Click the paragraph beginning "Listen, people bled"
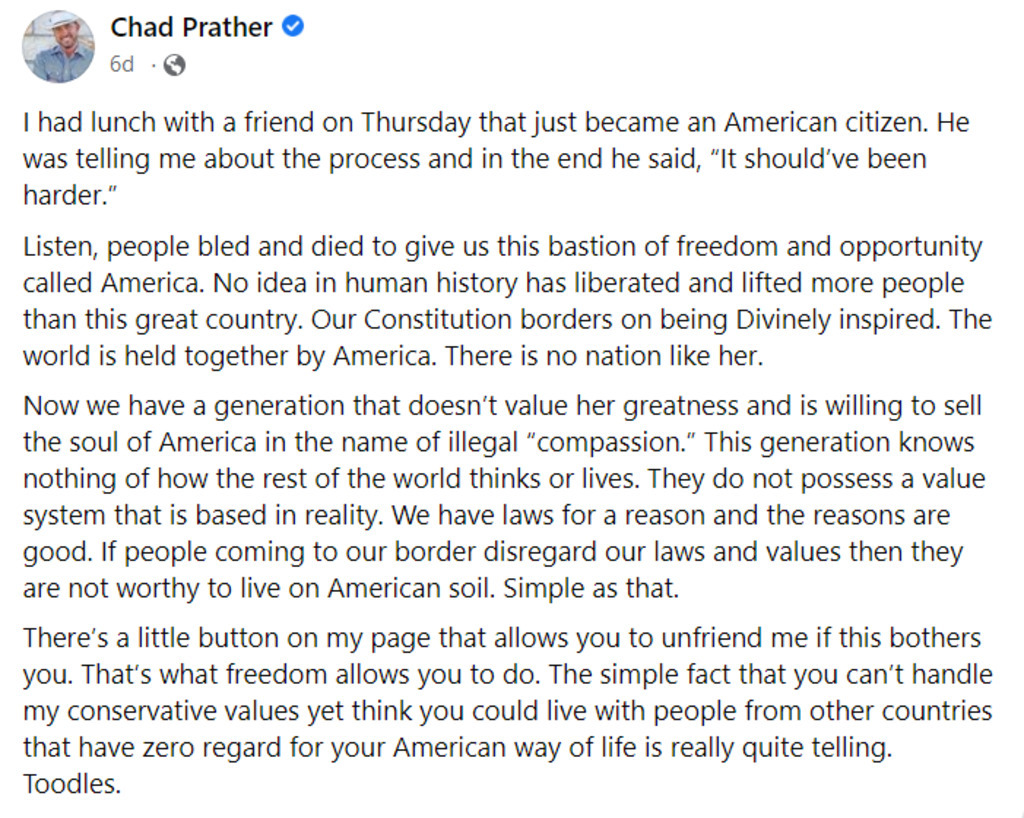 507,301
